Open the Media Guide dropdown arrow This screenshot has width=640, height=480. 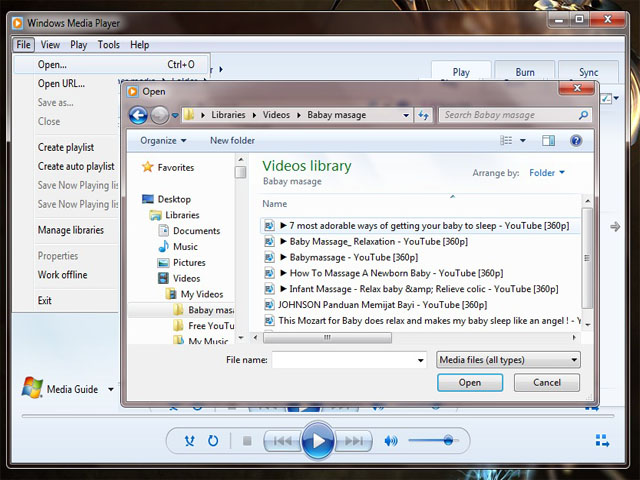pos(111,389)
